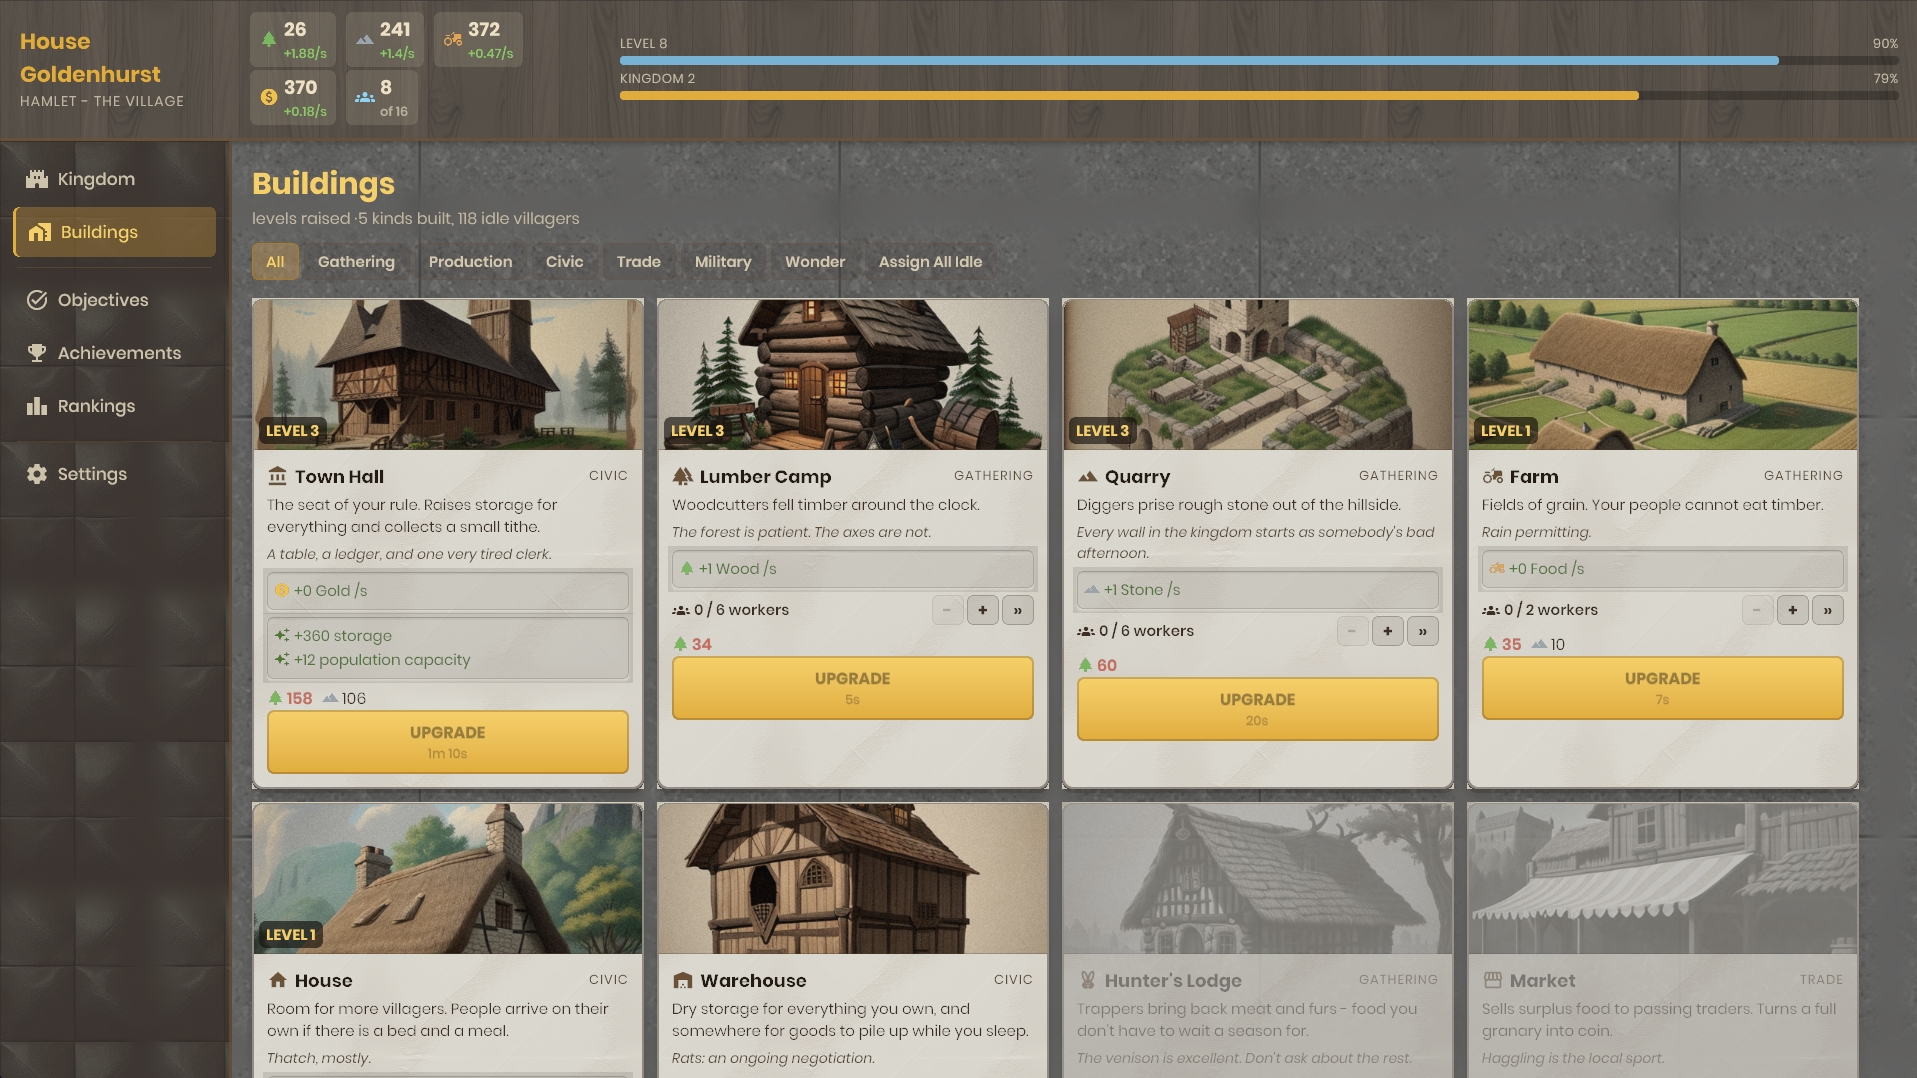Click the stone resource icon in header
This screenshot has width=1917, height=1078.
pyautogui.click(x=365, y=40)
